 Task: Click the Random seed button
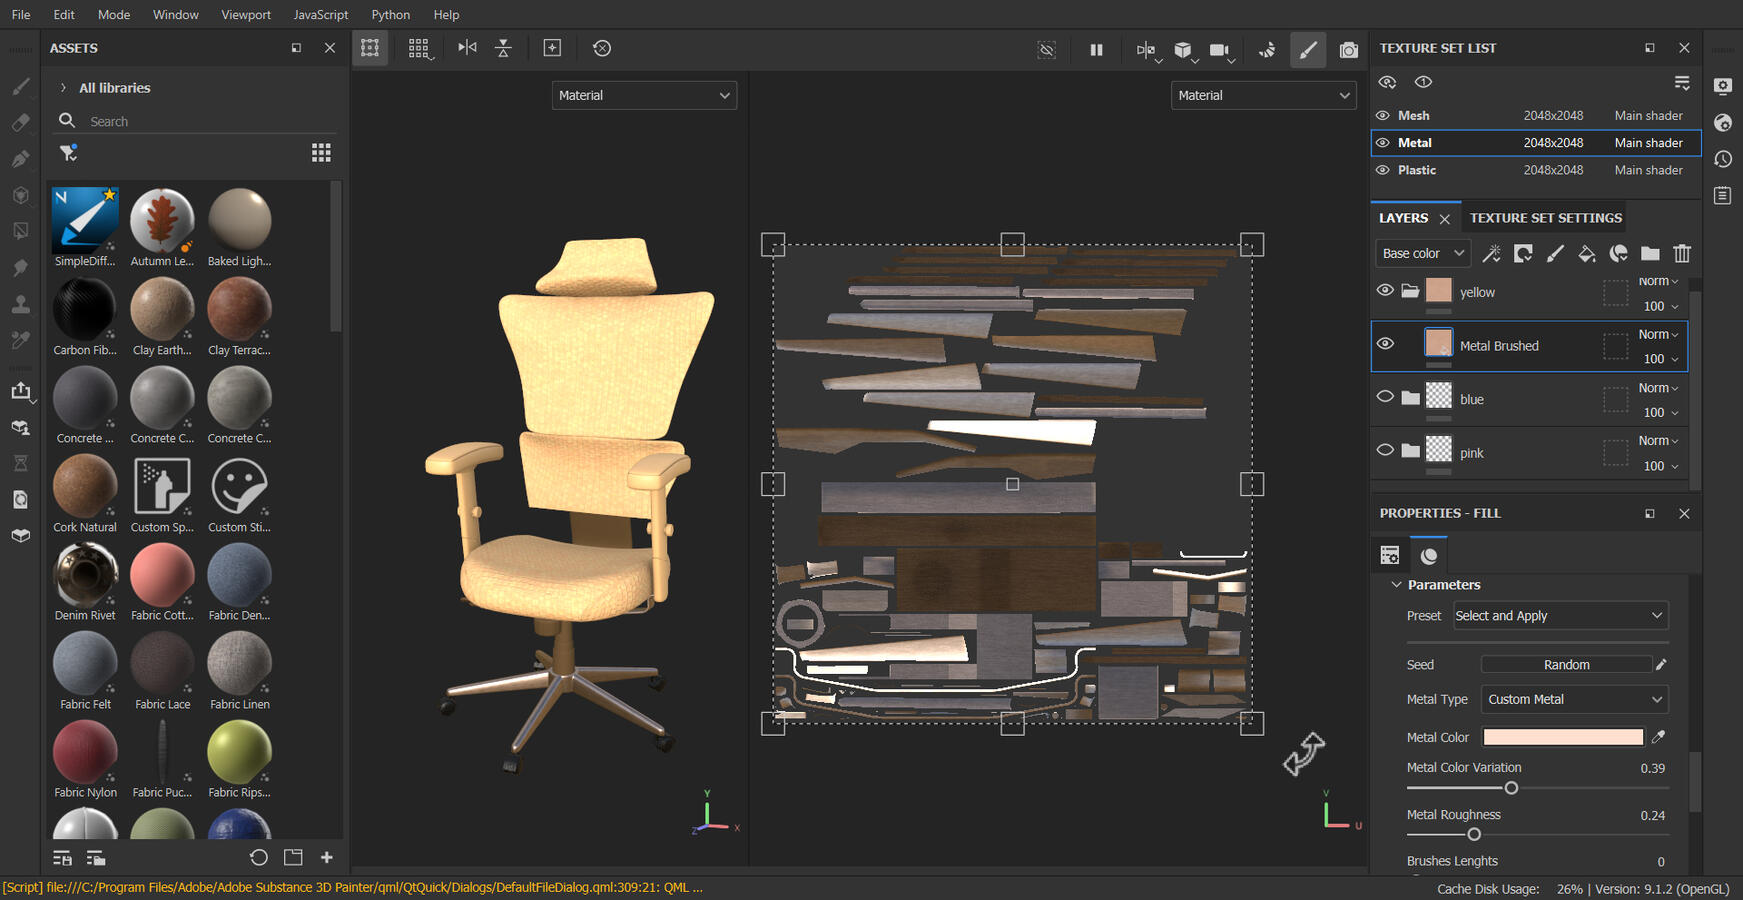click(1566, 664)
